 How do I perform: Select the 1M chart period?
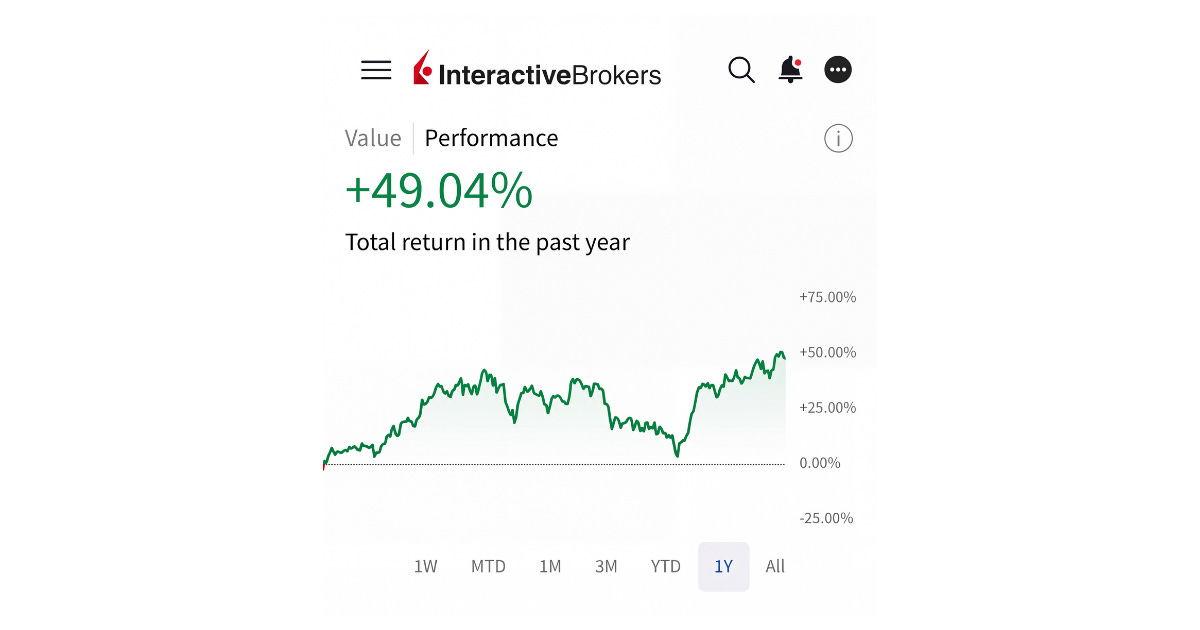click(x=550, y=566)
